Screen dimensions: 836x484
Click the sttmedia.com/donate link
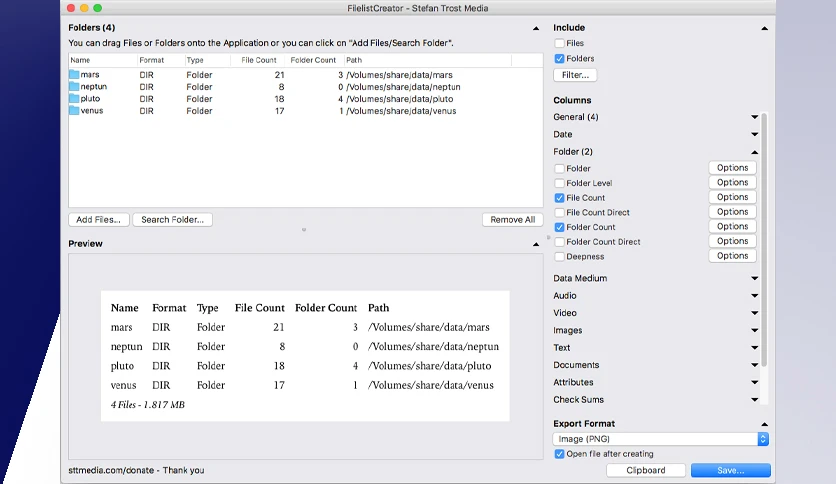coord(111,470)
